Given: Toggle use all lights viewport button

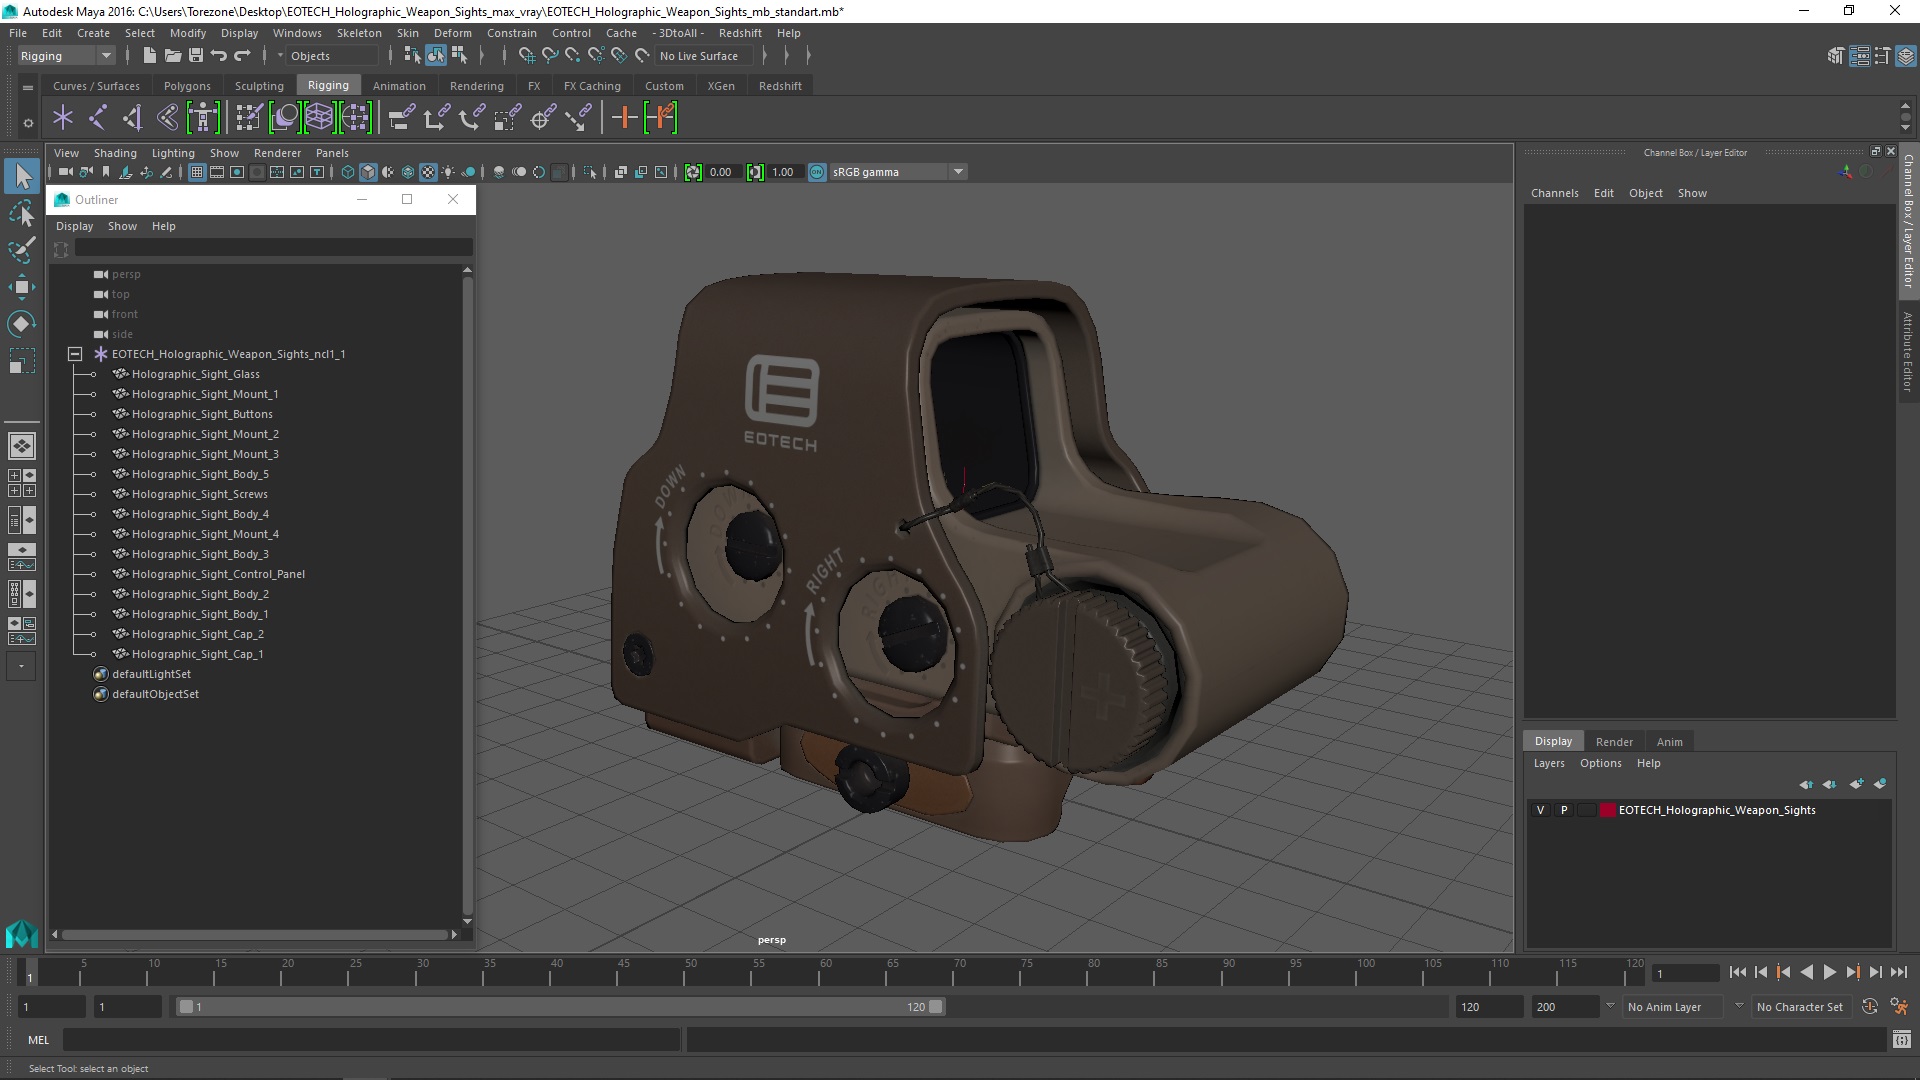Looking at the screenshot, I should [x=448, y=172].
